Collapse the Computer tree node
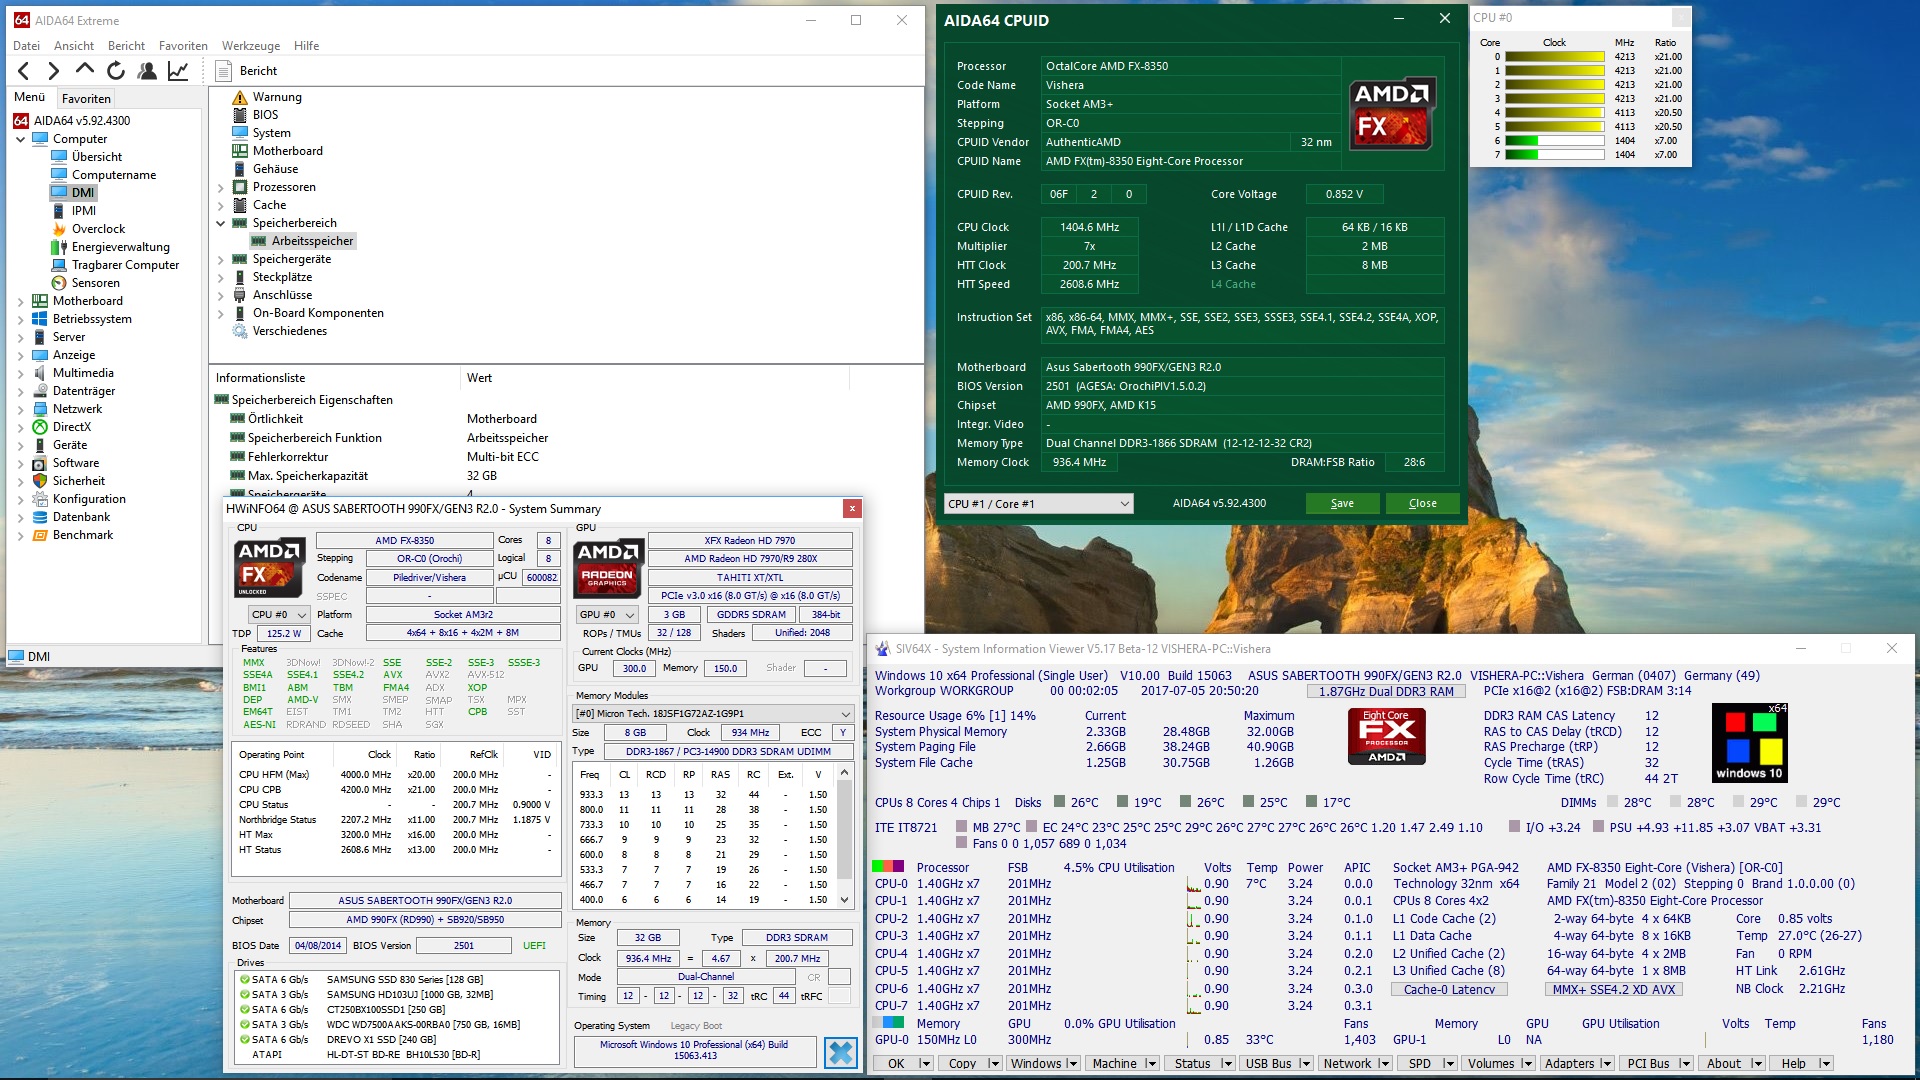The image size is (1920, 1080). pos(21,139)
